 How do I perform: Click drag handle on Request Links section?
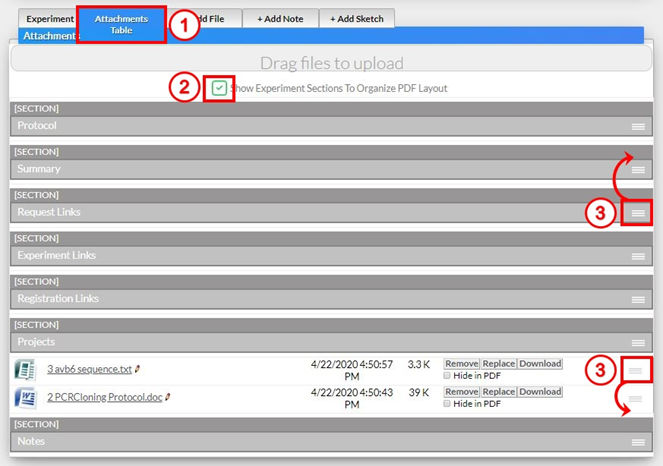pyautogui.click(x=637, y=213)
